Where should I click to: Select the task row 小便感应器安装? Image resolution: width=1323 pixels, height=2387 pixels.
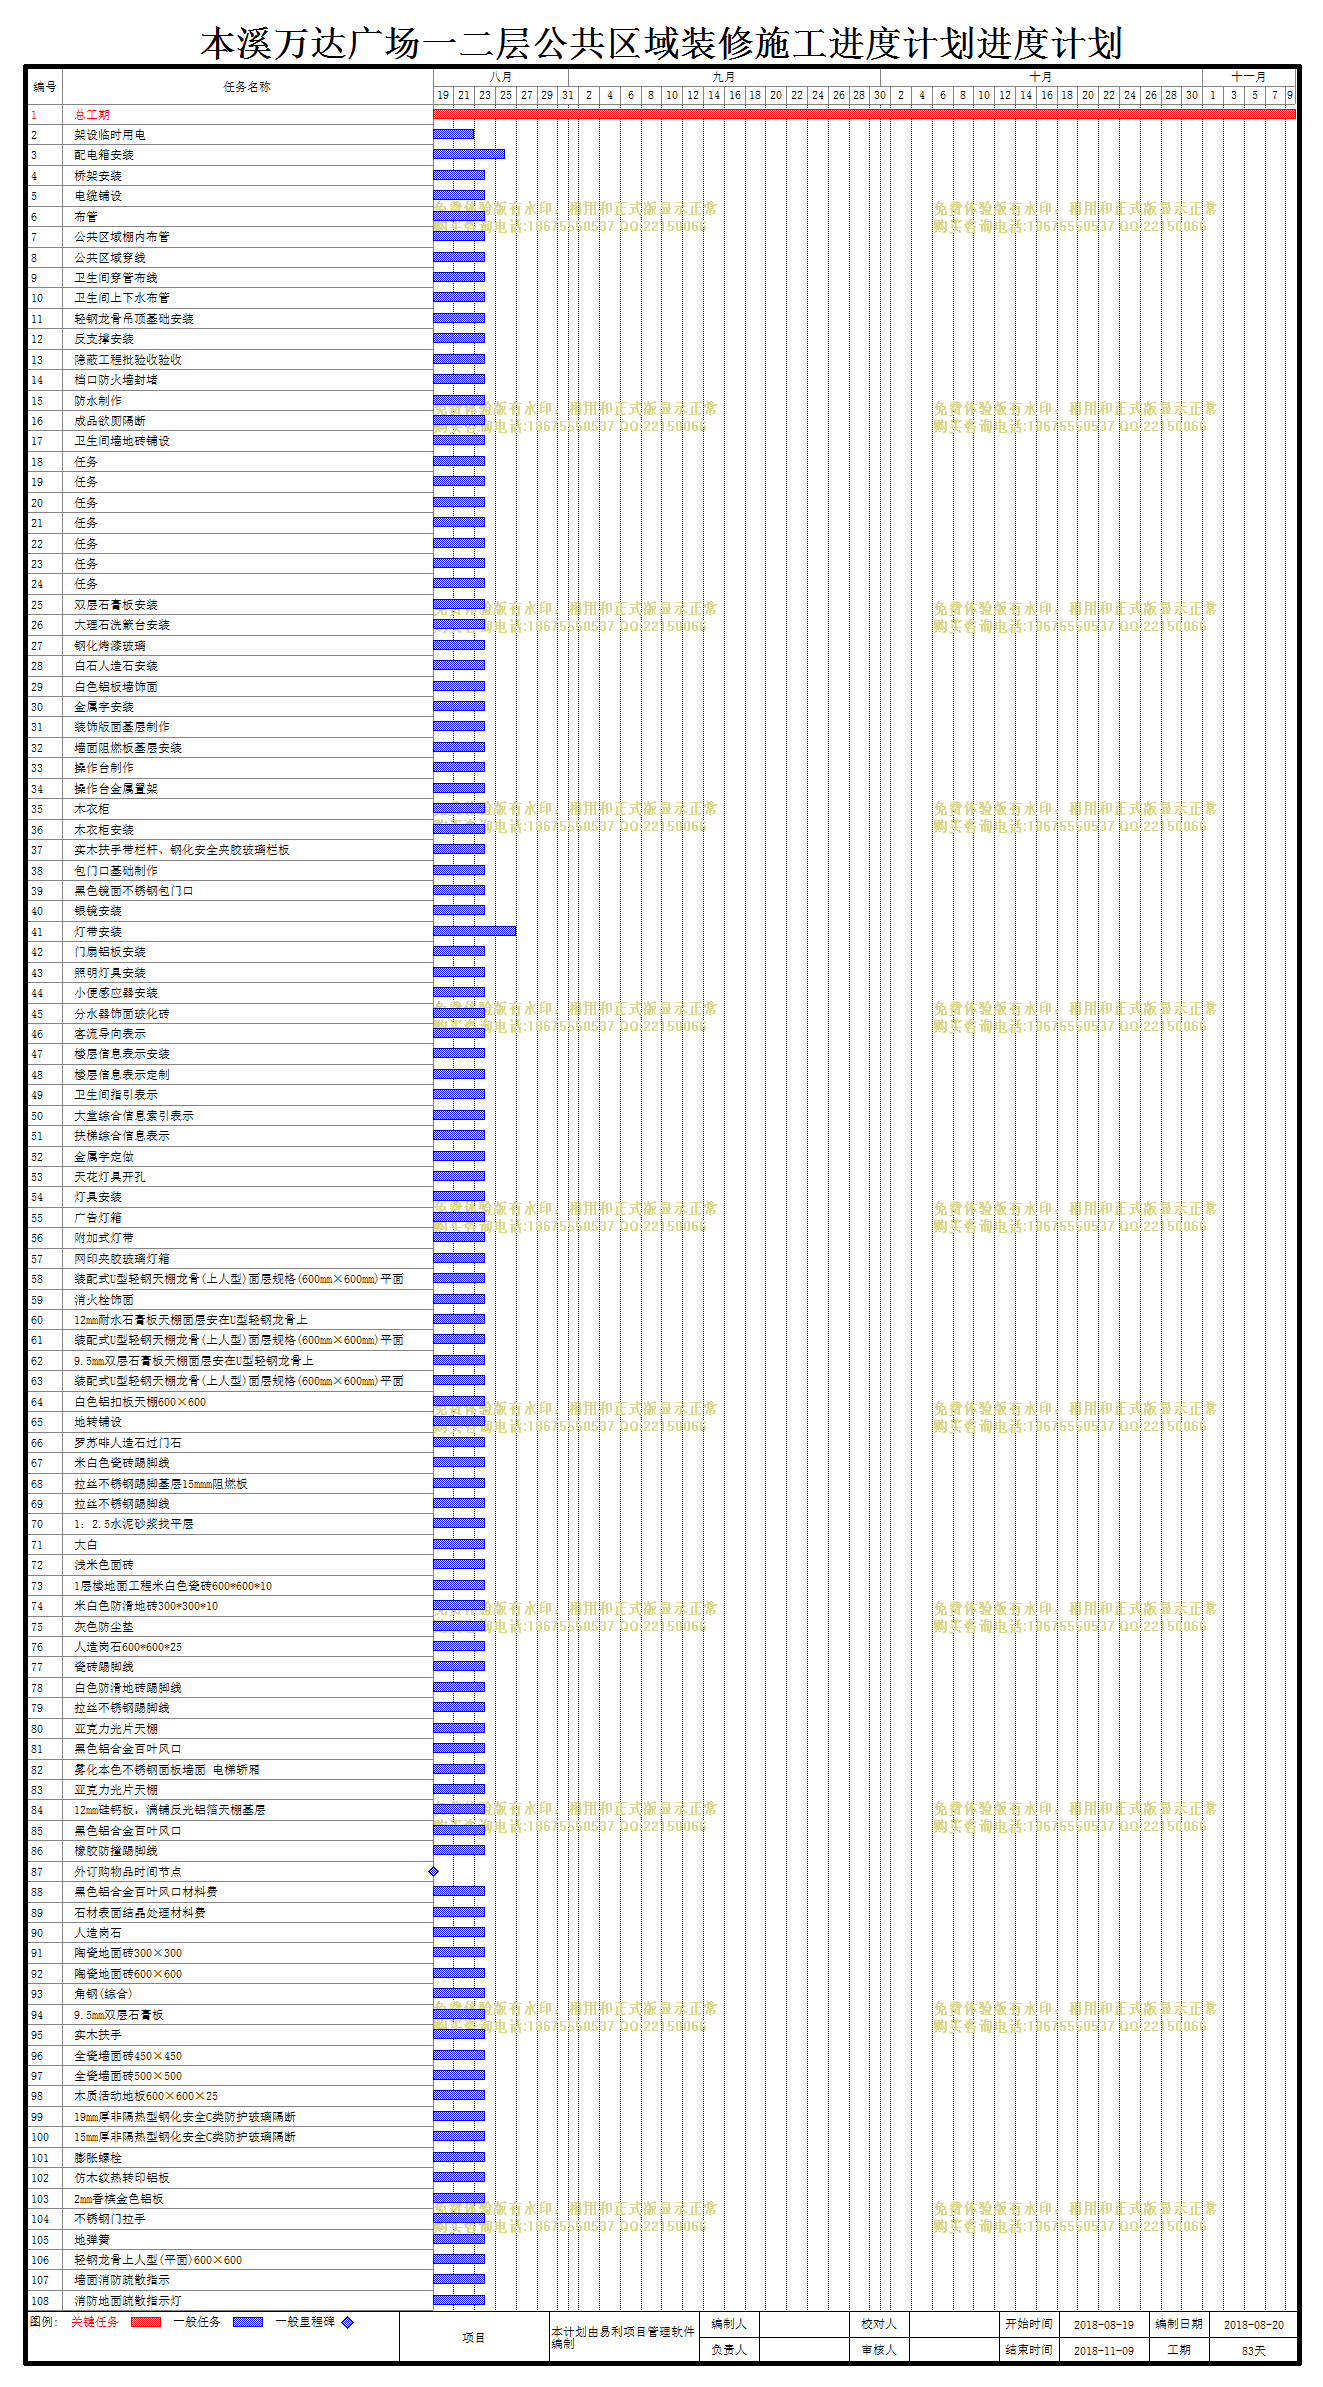click(x=229, y=993)
